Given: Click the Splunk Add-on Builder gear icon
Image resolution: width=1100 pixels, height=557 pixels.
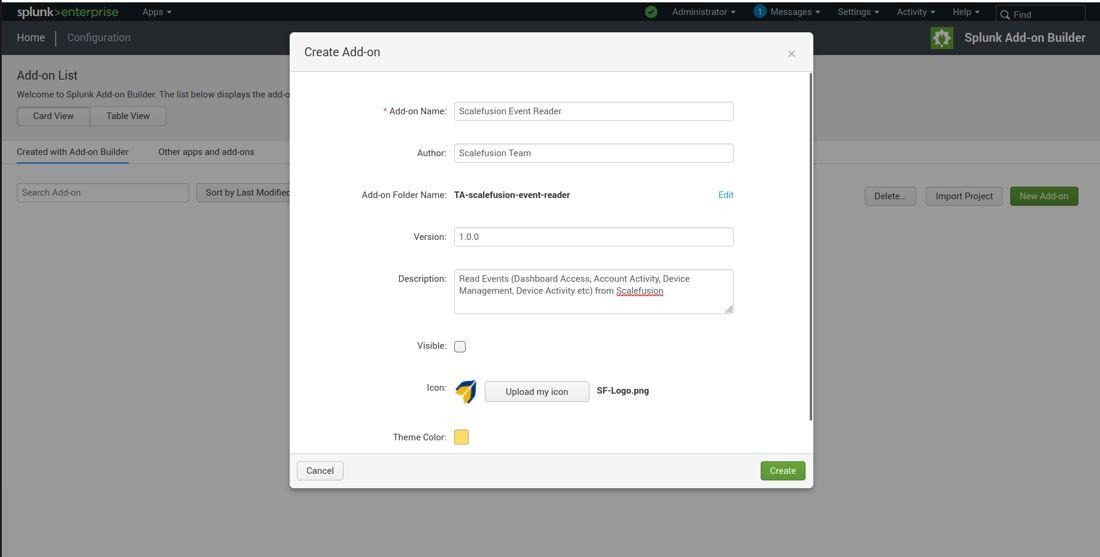Looking at the screenshot, I should click(941, 38).
